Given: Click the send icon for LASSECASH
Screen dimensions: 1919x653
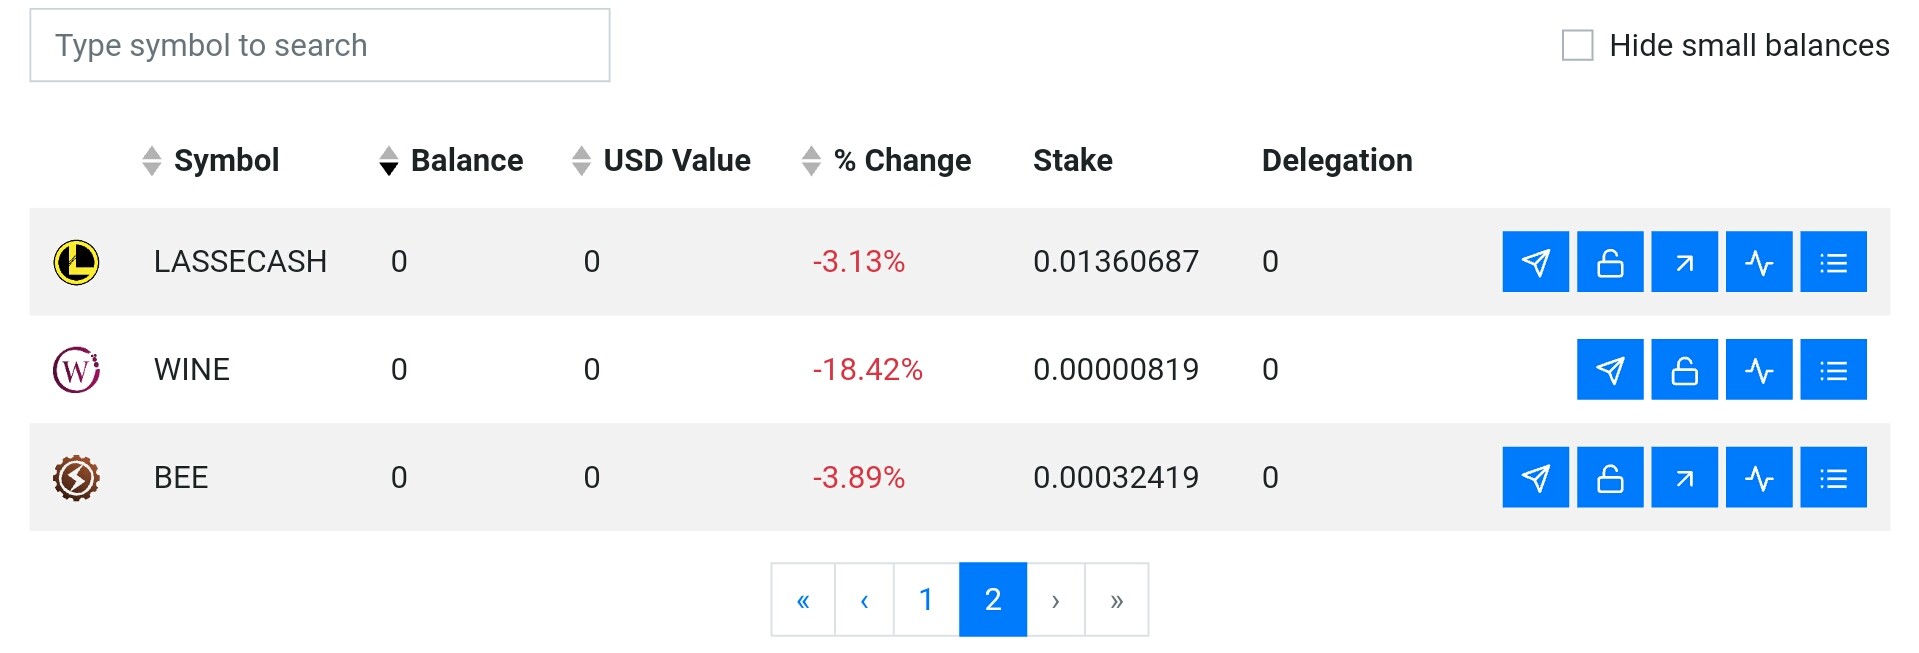Looking at the screenshot, I should [x=1535, y=262].
